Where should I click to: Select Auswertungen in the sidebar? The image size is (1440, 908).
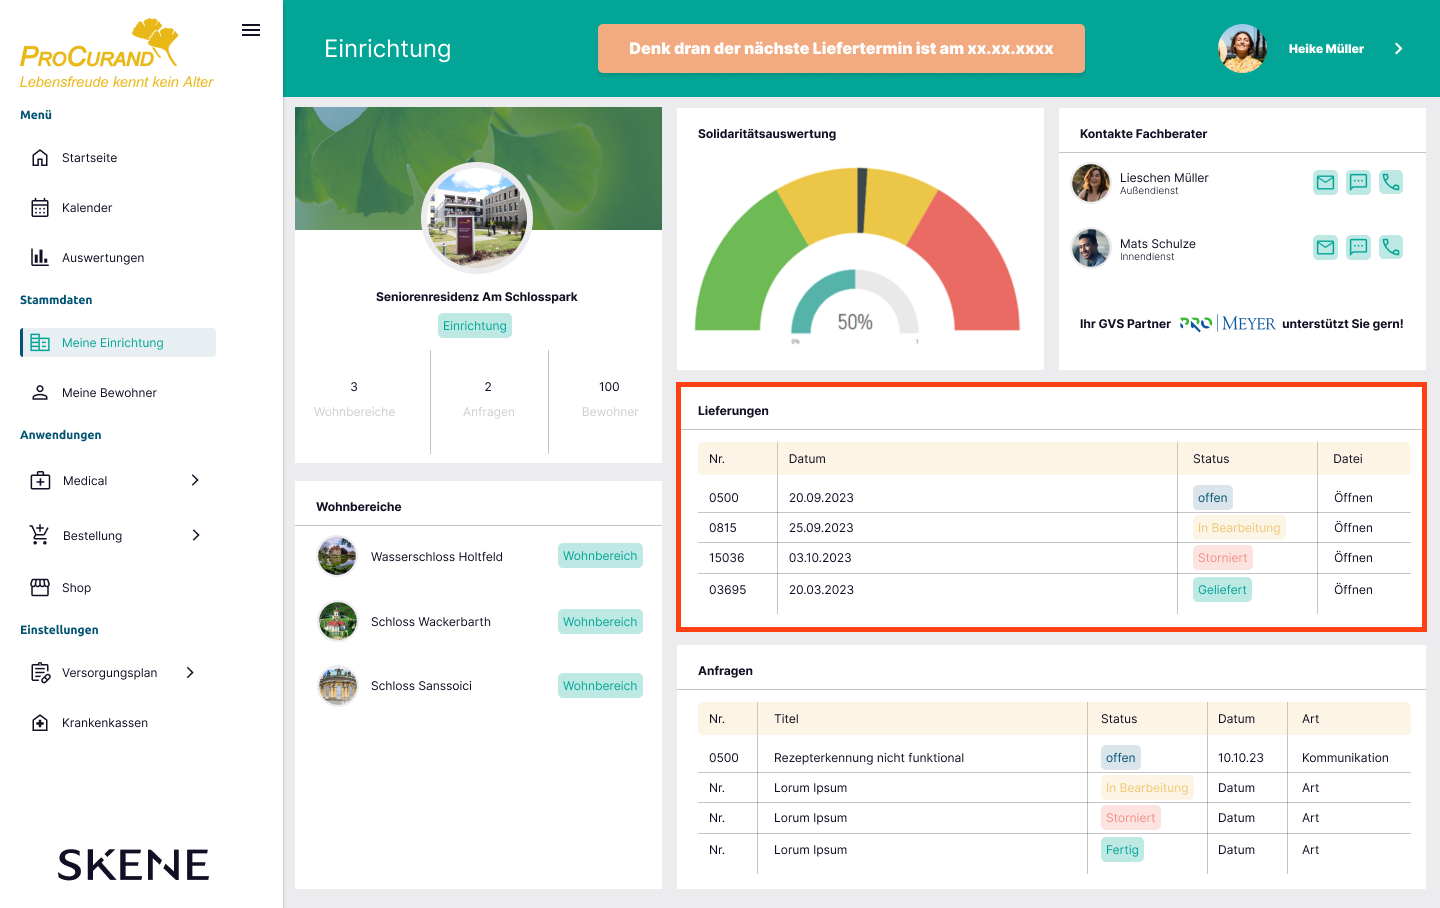(x=102, y=258)
